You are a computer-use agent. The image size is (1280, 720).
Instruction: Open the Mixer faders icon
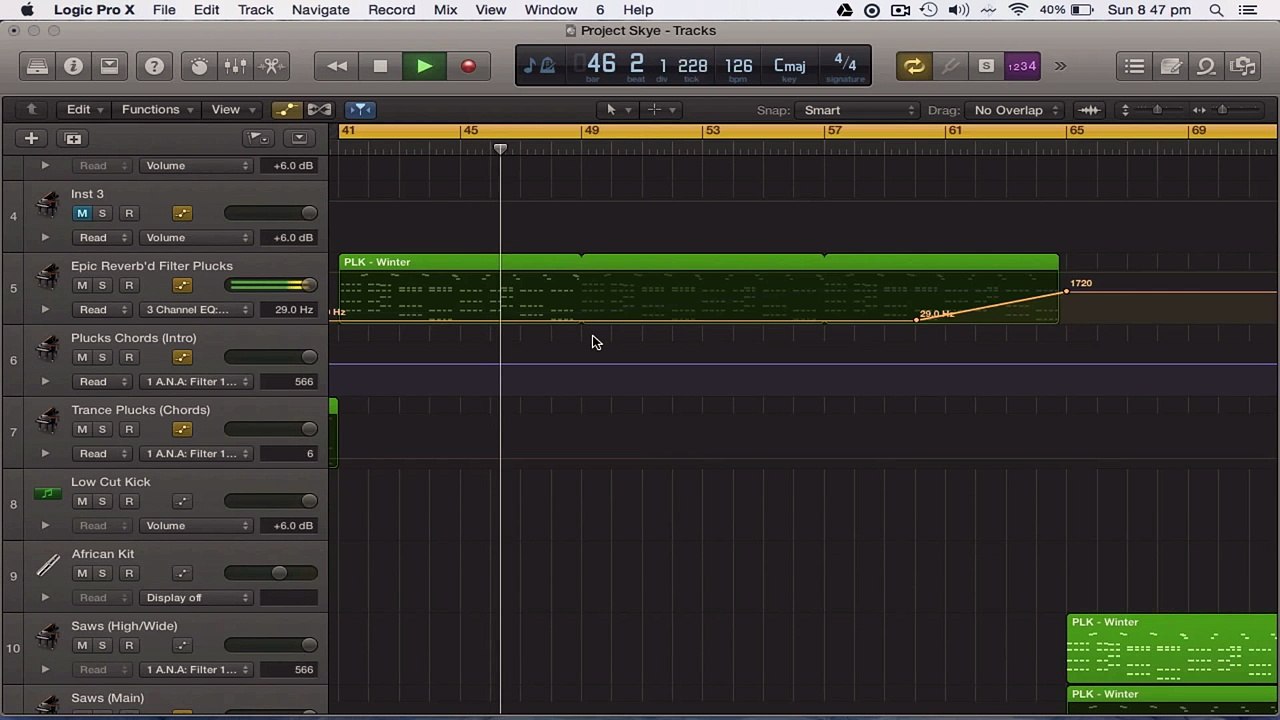point(235,66)
